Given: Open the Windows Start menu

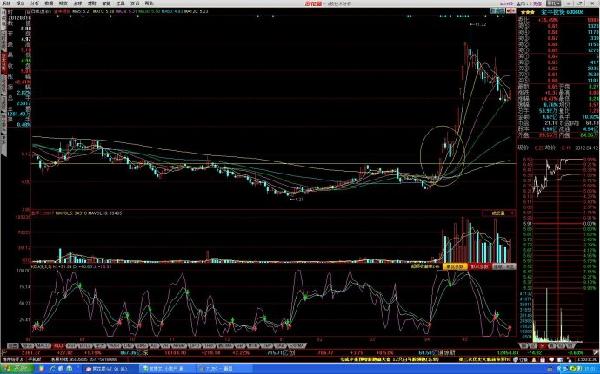Looking at the screenshot, I should [x=17, y=369].
